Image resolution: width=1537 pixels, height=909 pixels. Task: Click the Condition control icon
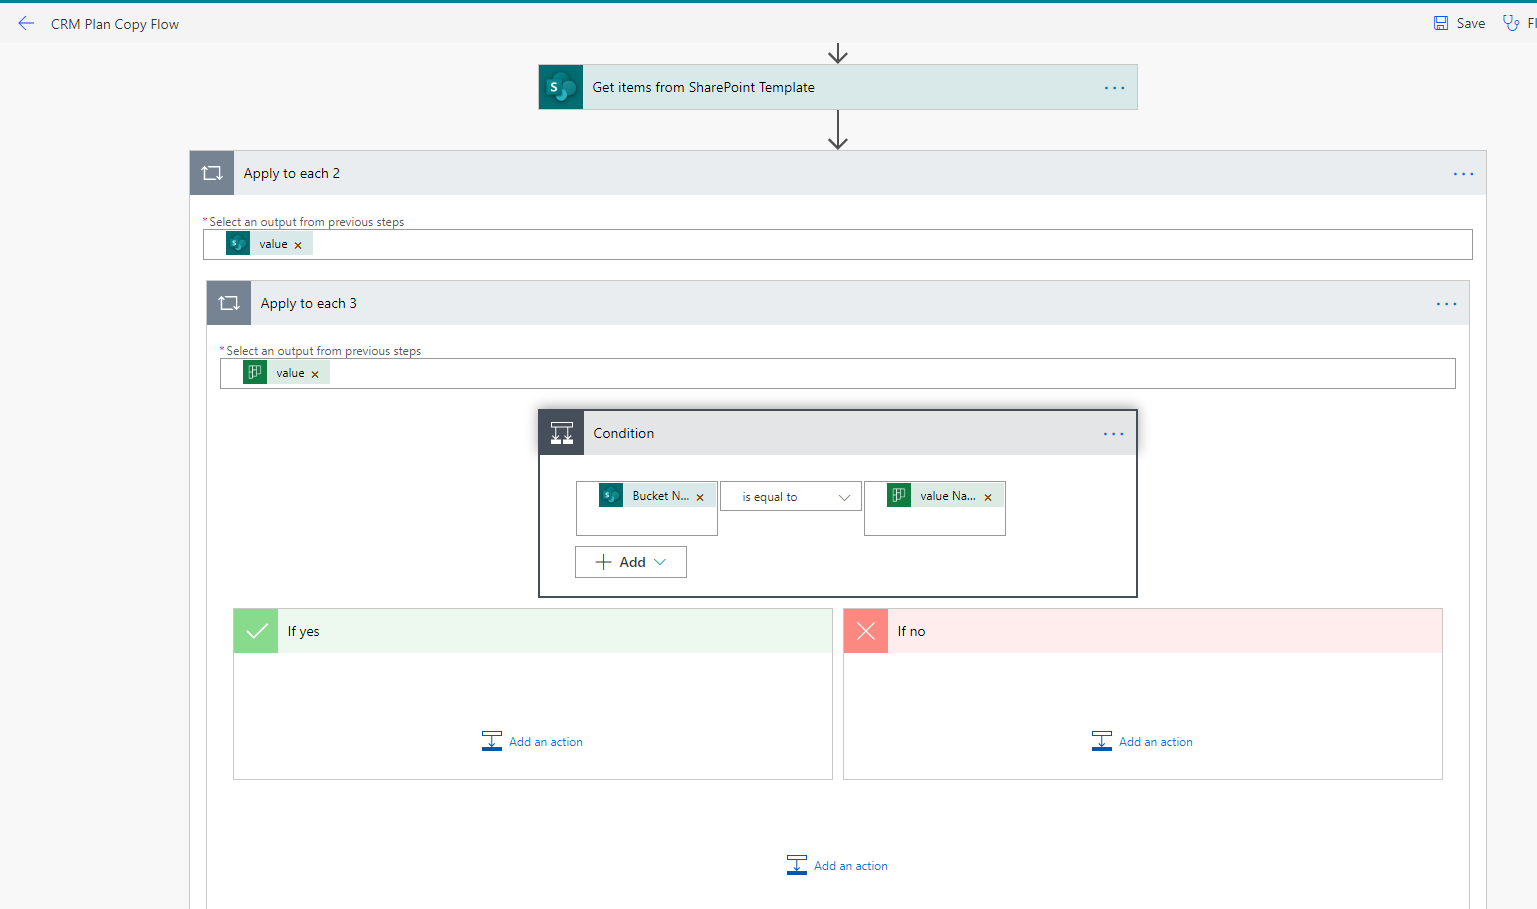(x=562, y=433)
